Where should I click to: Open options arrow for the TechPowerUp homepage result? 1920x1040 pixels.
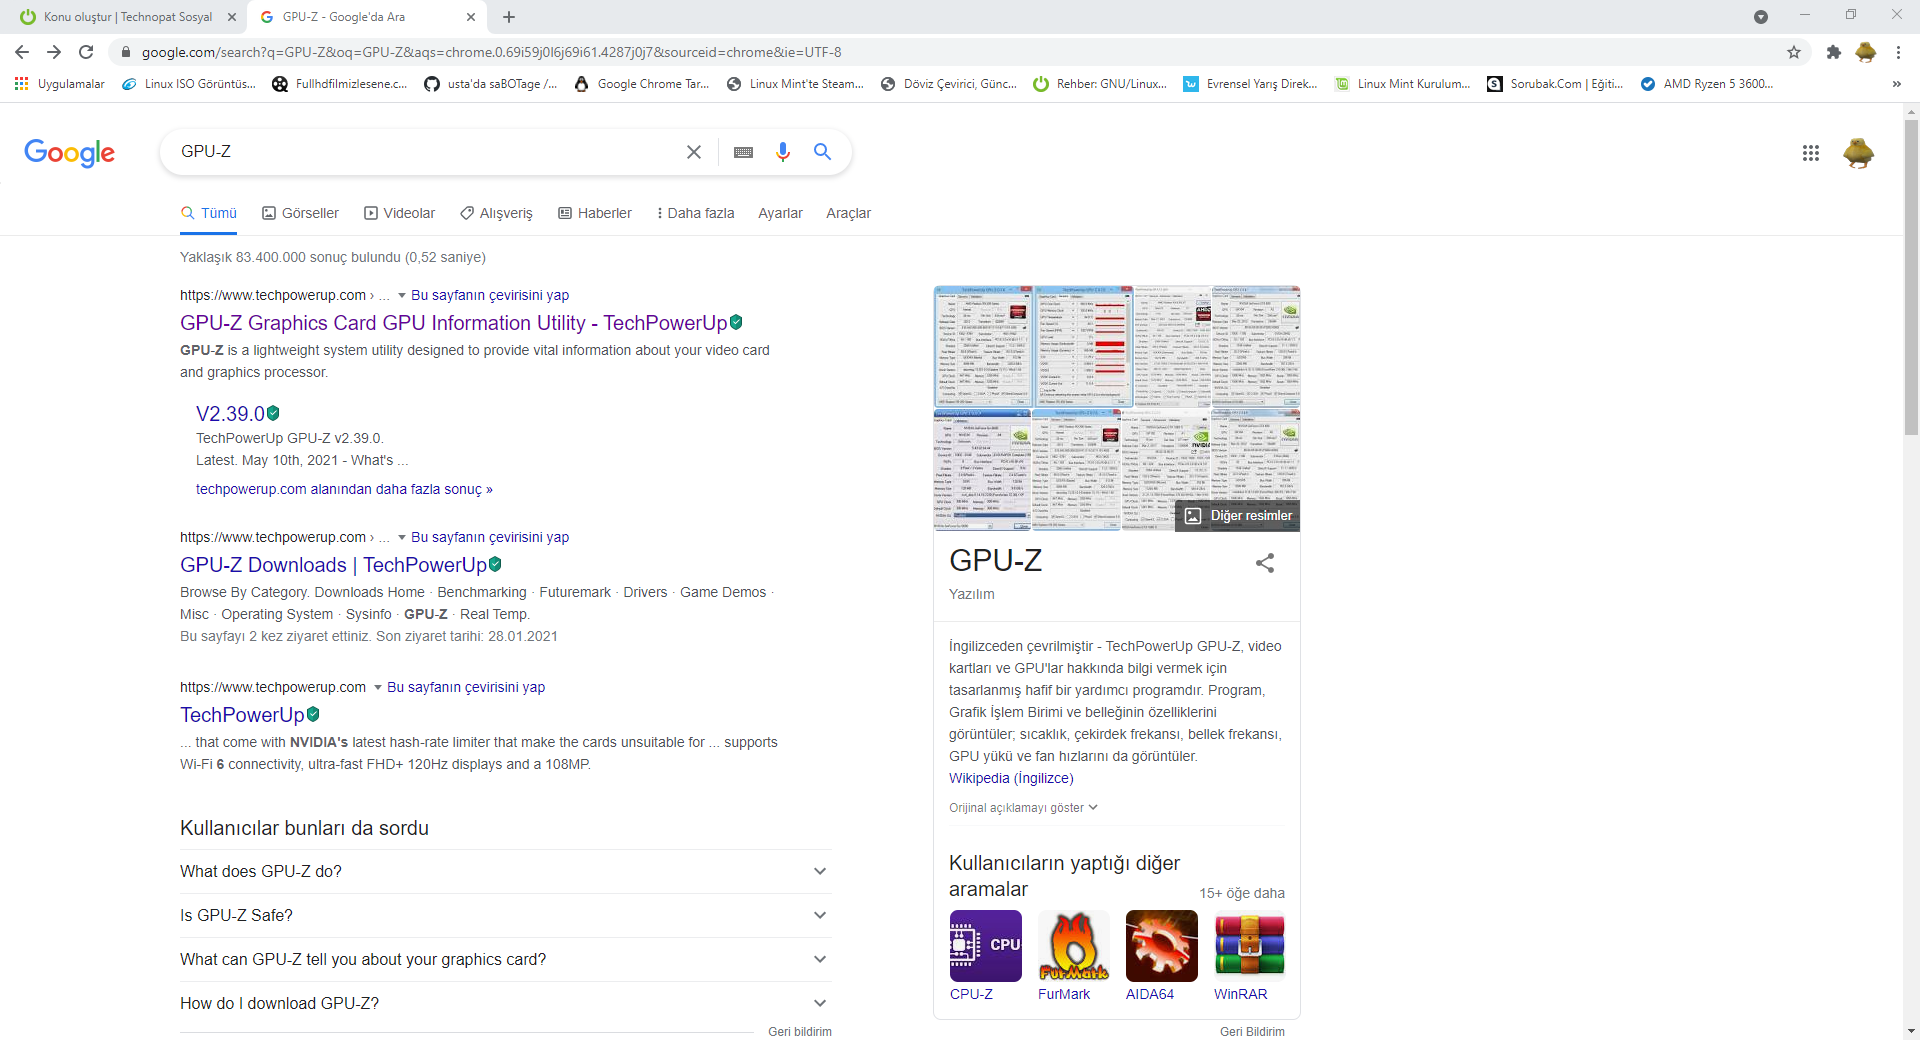[378, 687]
